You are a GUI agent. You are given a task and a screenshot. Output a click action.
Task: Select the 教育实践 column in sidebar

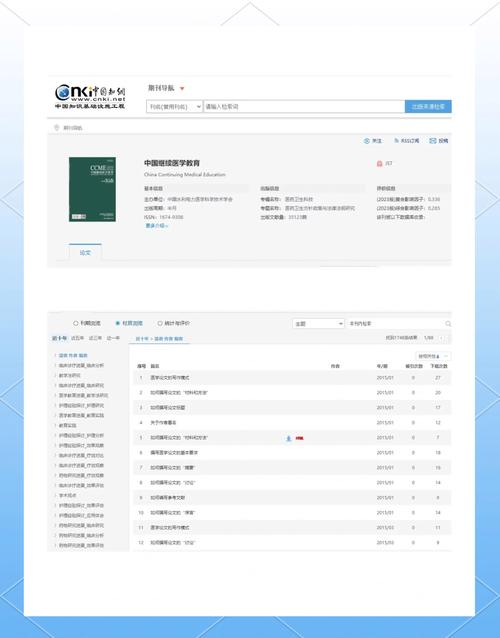[67, 426]
